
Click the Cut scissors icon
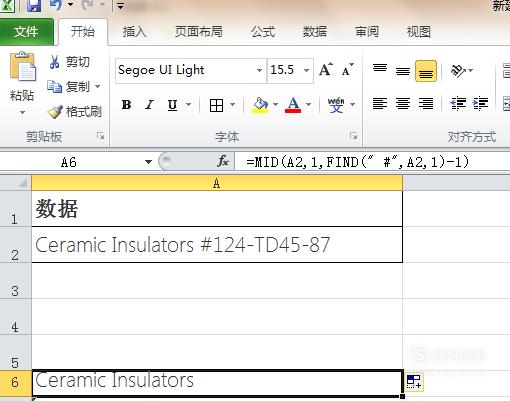click(54, 62)
